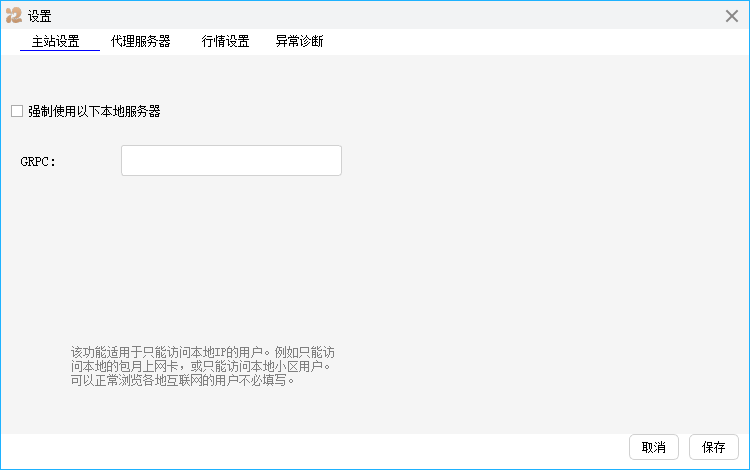Enable 强制使用以下本地服务器 checkbox
This screenshot has width=750, height=470.
pos(17,111)
